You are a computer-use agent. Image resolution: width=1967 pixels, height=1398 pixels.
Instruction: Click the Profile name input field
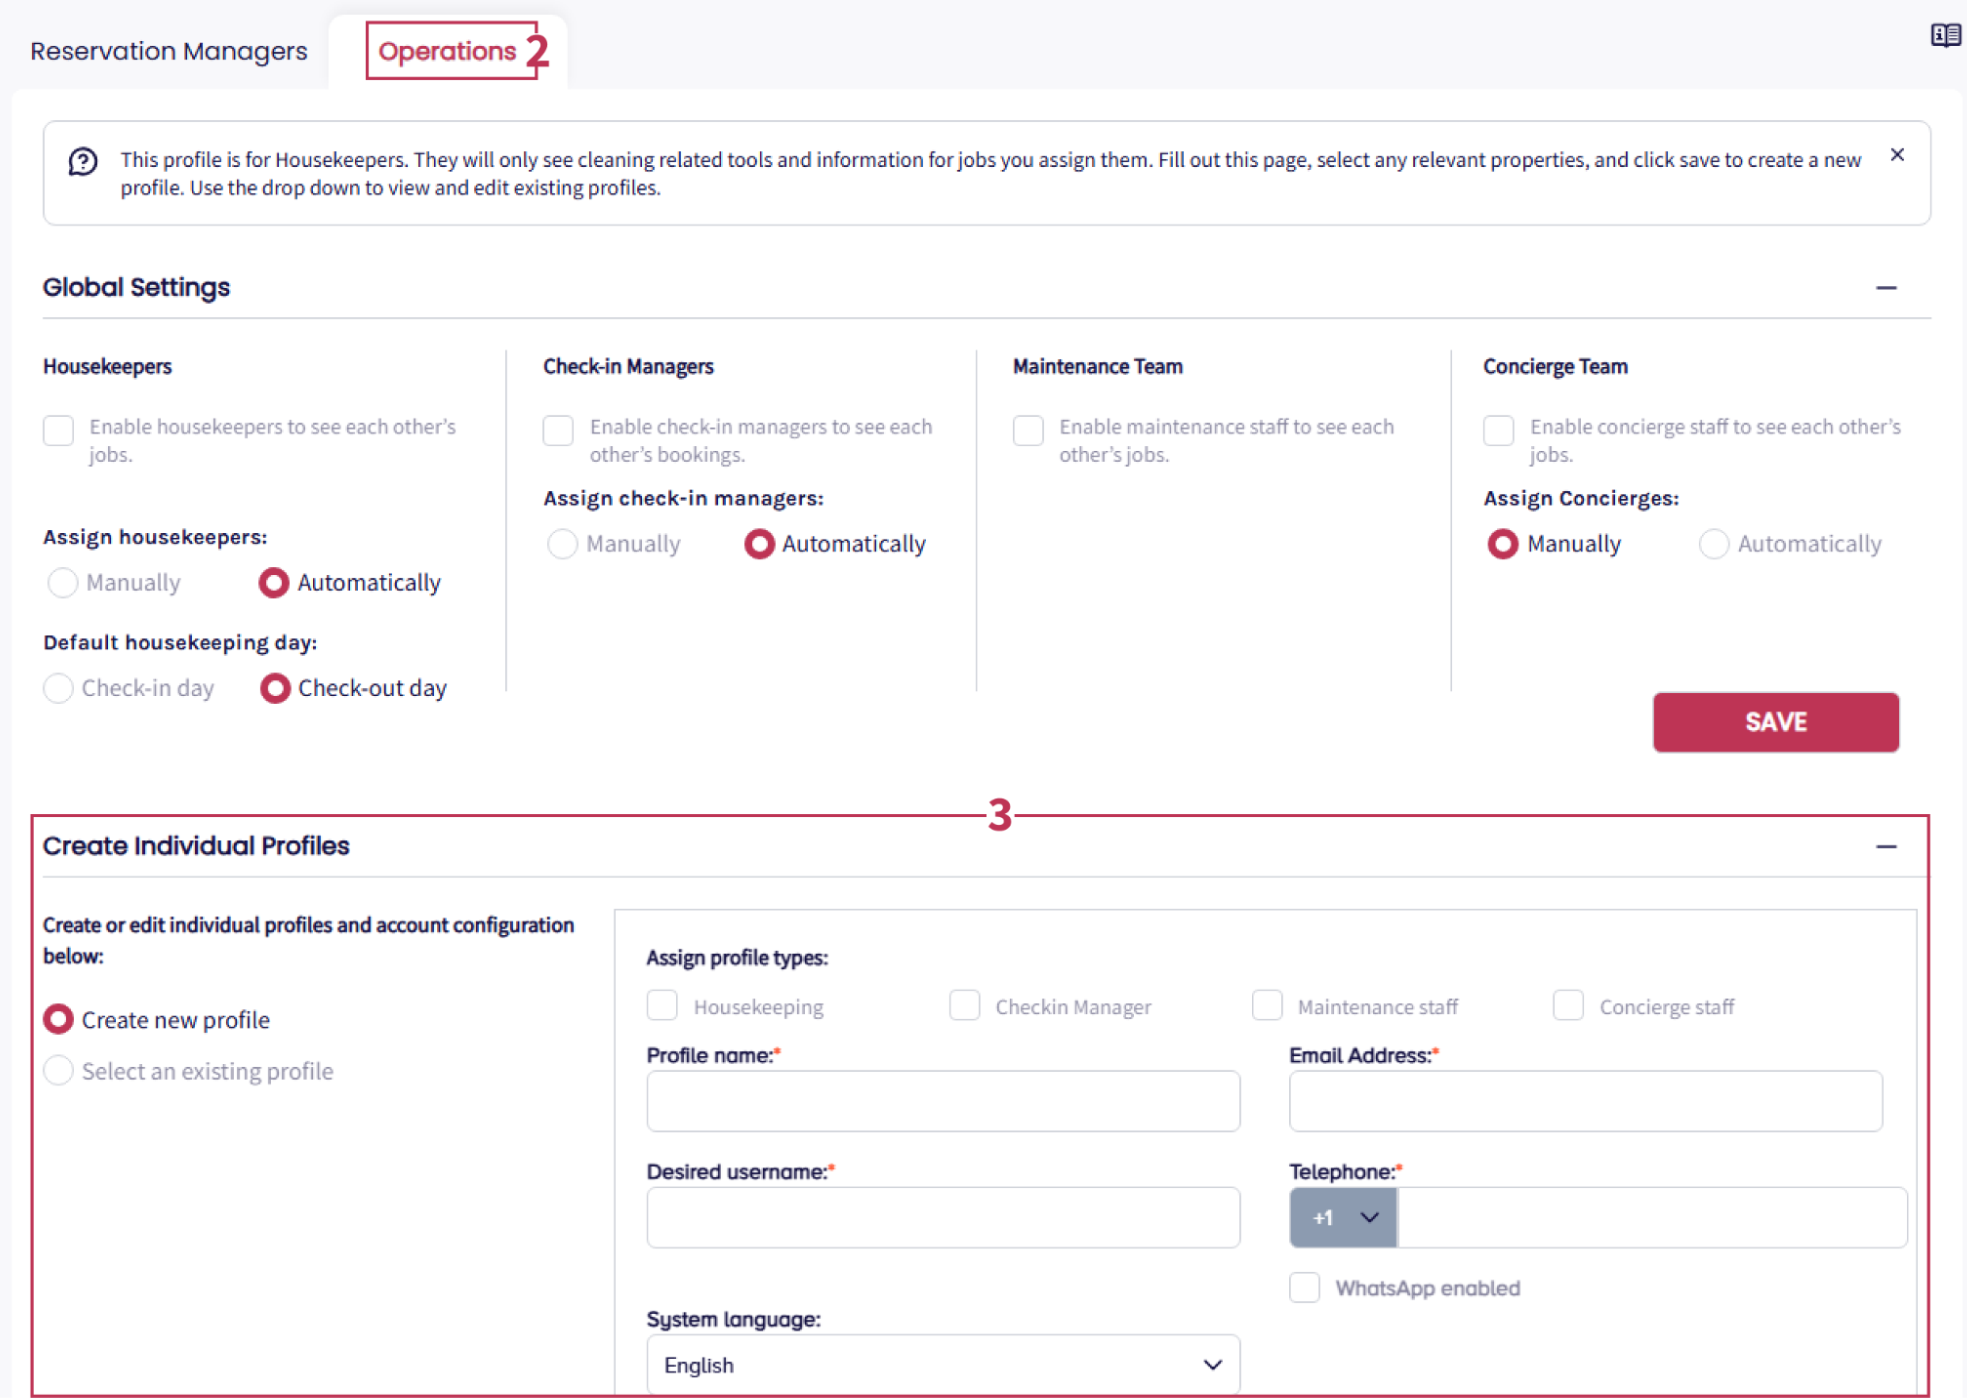tap(943, 1101)
